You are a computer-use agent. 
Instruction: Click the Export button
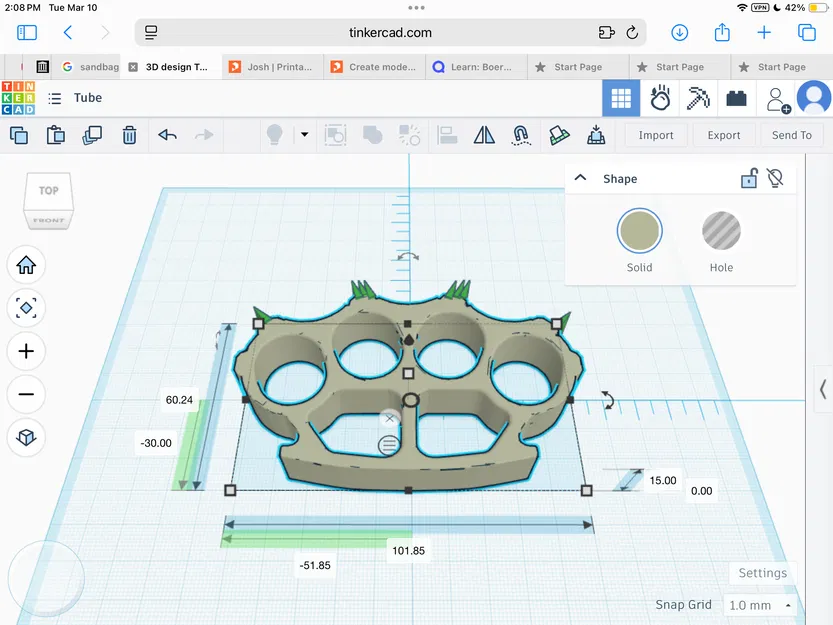tap(724, 134)
